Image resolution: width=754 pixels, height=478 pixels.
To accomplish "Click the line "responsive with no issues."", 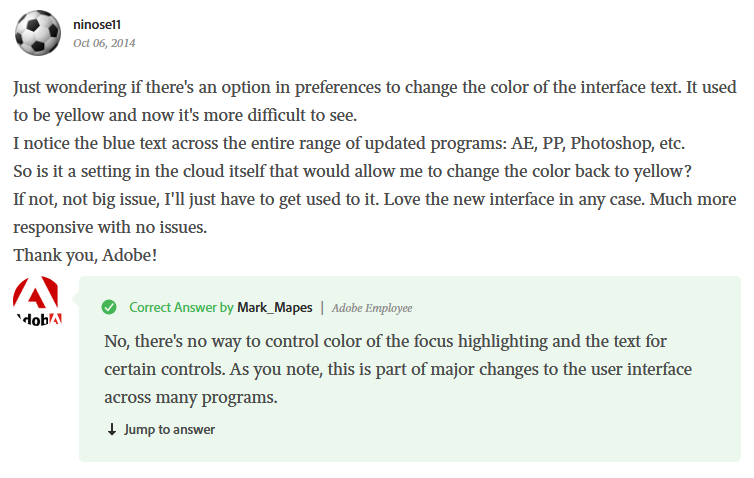I will 110,227.
